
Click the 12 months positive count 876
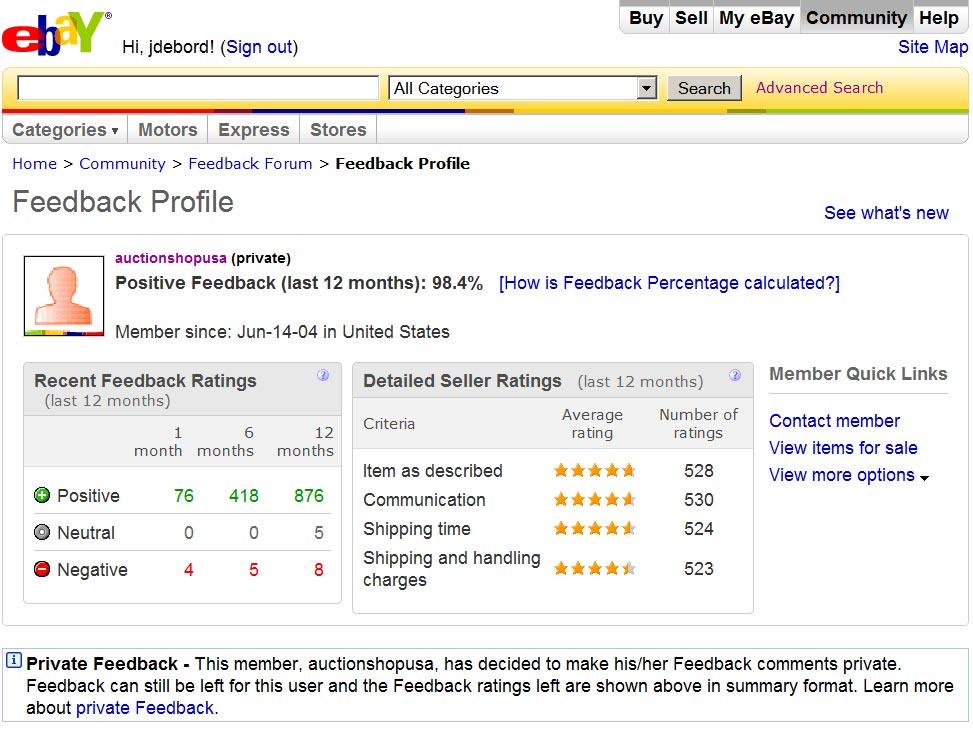[309, 496]
